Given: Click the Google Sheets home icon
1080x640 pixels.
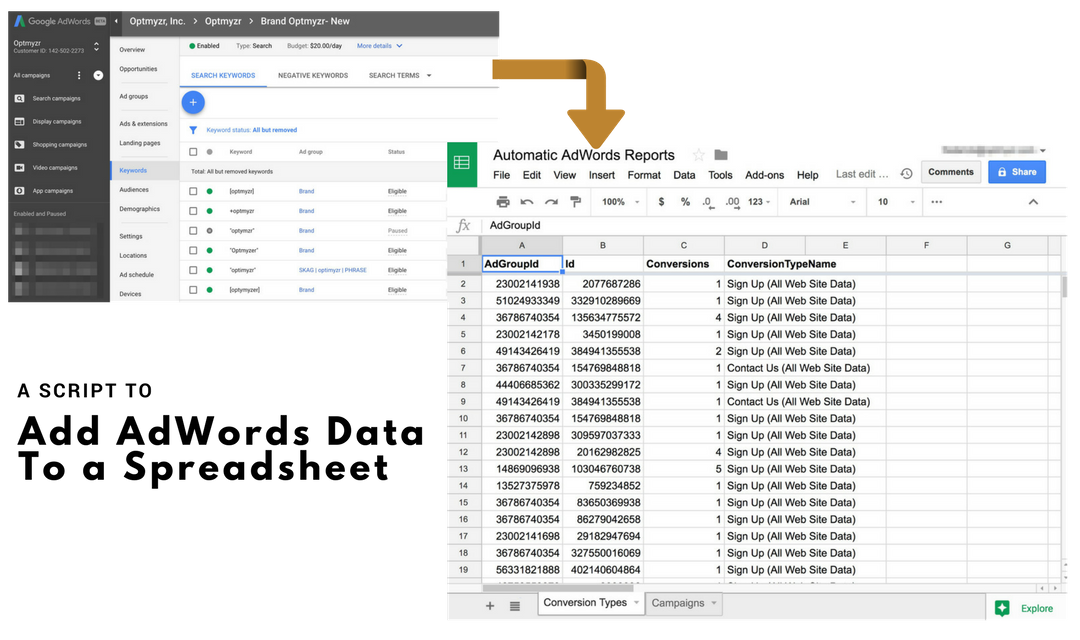Looking at the screenshot, I should point(462,163).
